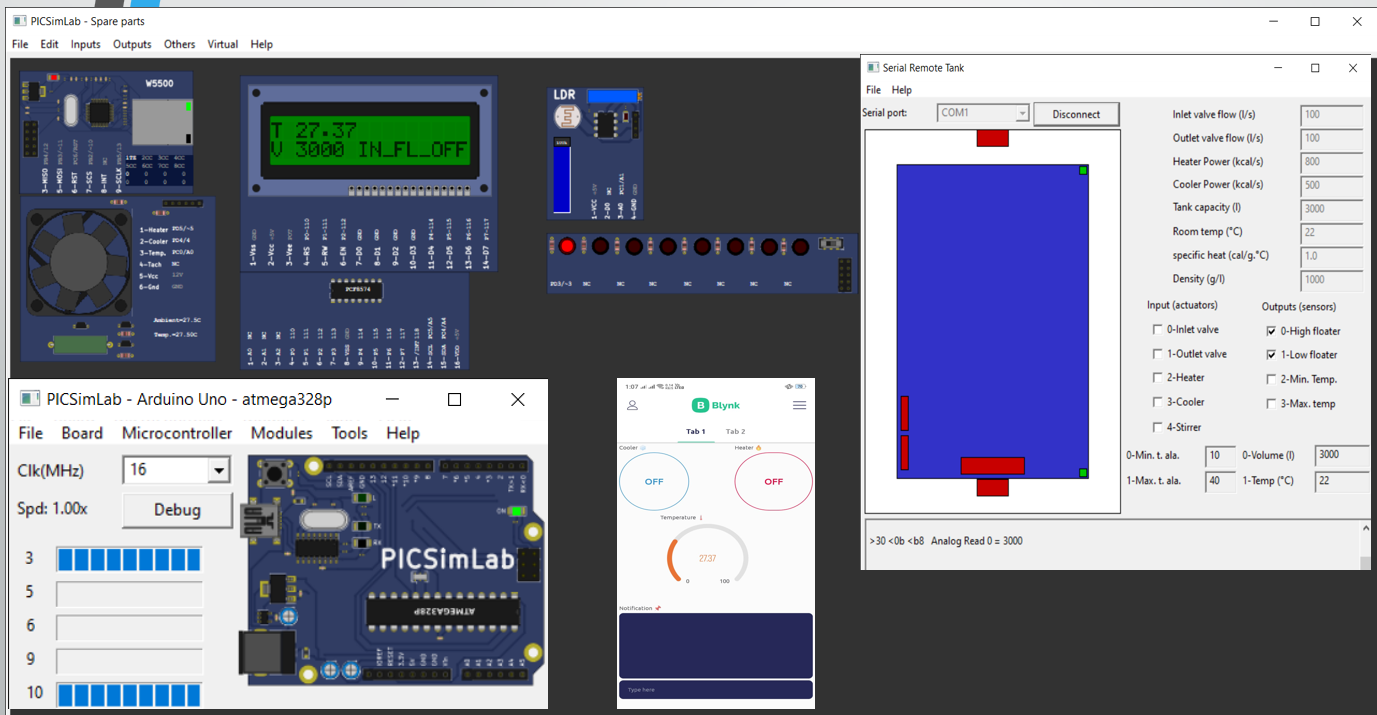Image resolution: width=1377 pixels, height=715 pixels.
Task: Open the Microcontroller menu in Arduino Uno window
Action: (177, 433)
